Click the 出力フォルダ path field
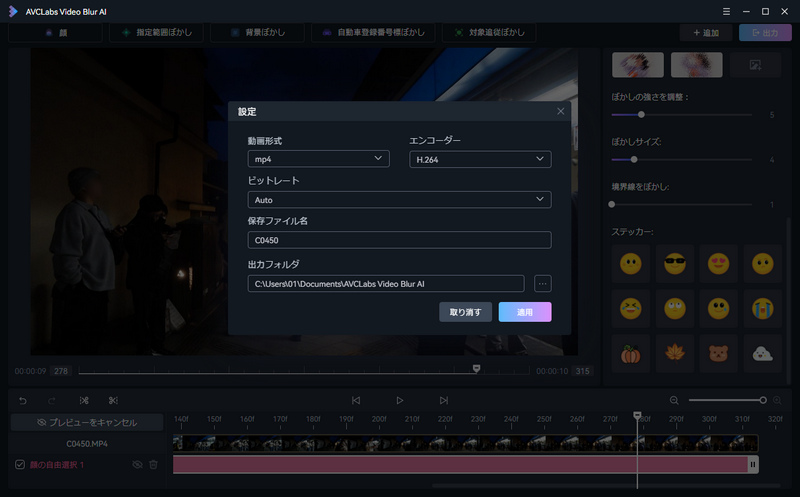This screenshot has height=497, width=800. tap(386, 284)
